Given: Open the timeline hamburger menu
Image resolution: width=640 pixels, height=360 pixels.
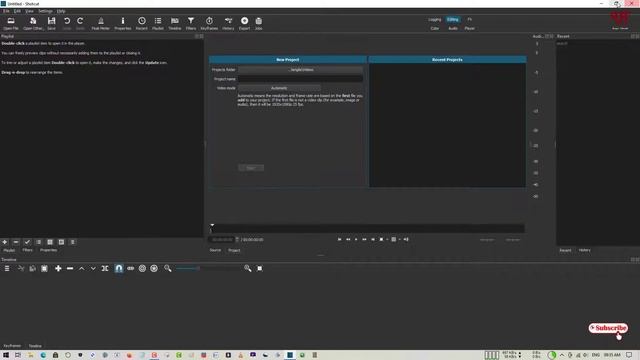Looking at the screenshot, I should [7, 268].
